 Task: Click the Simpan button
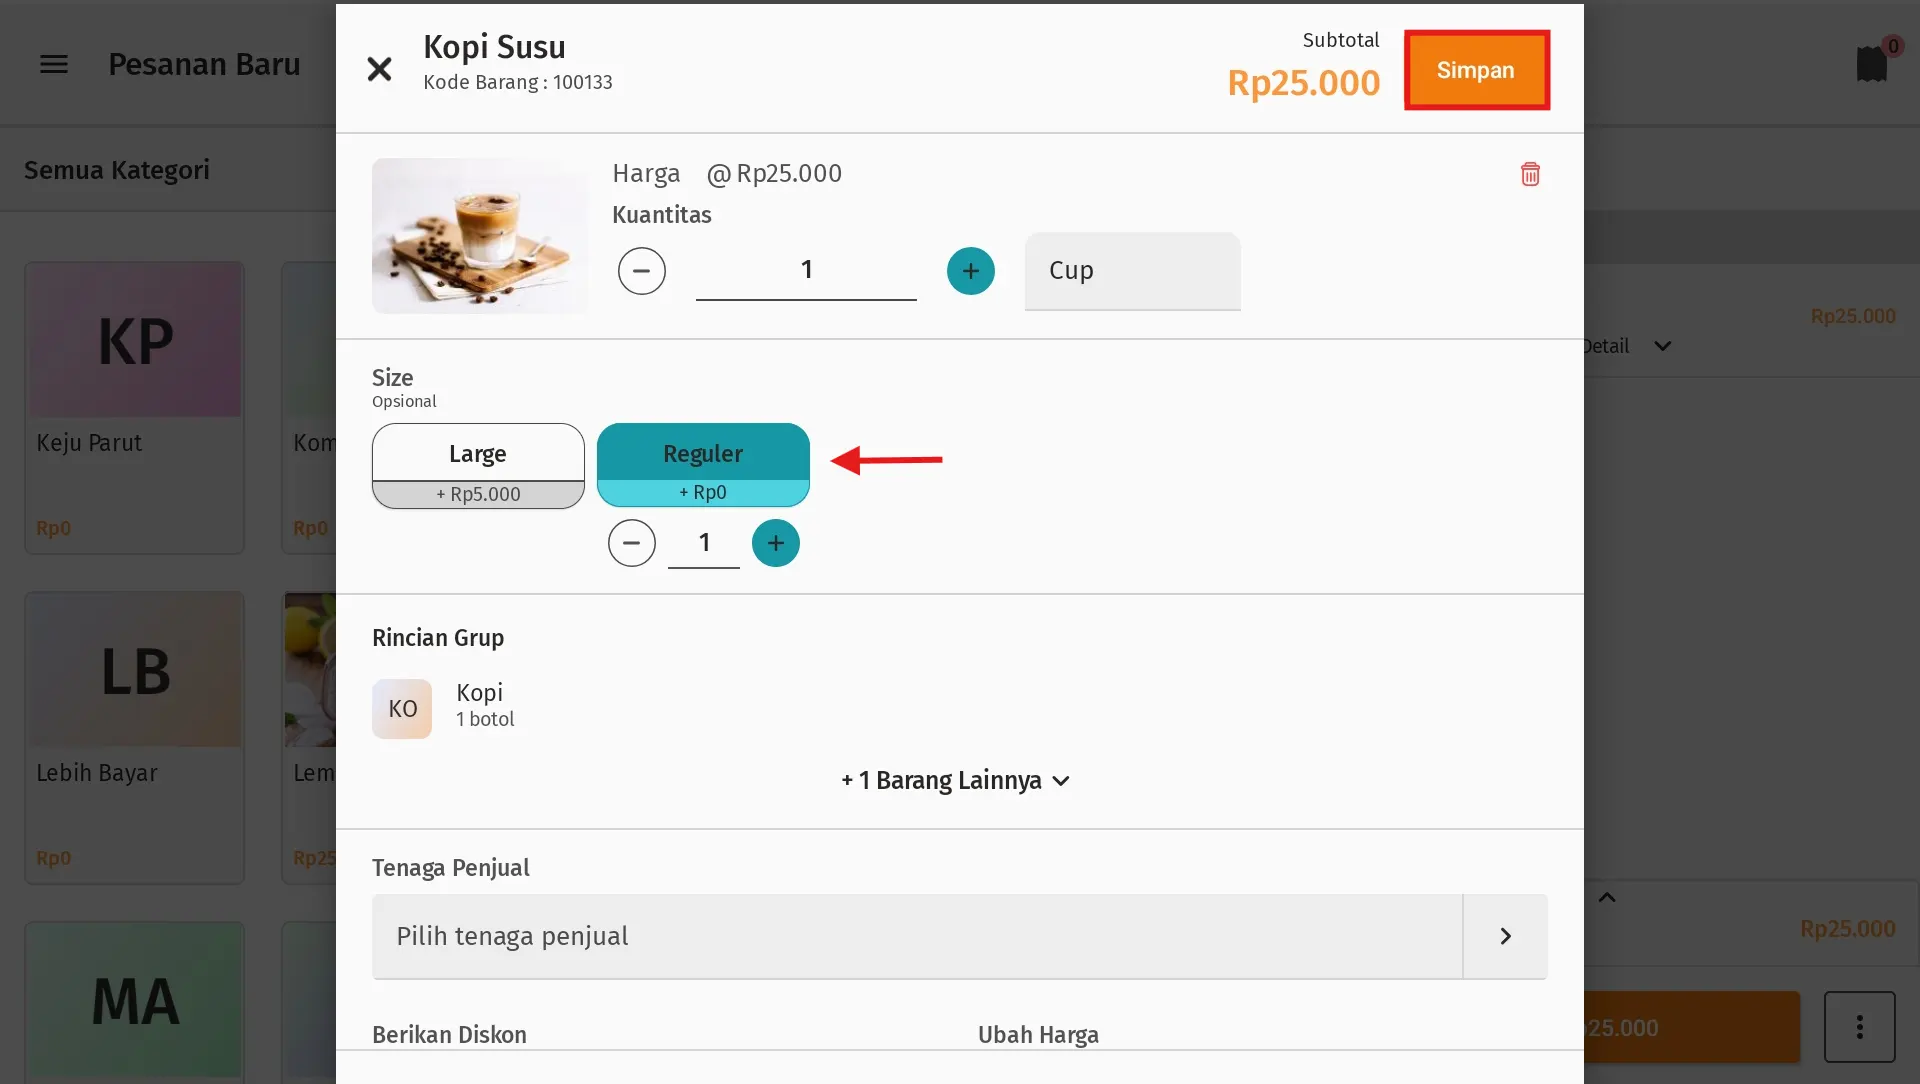point(1477,69)
